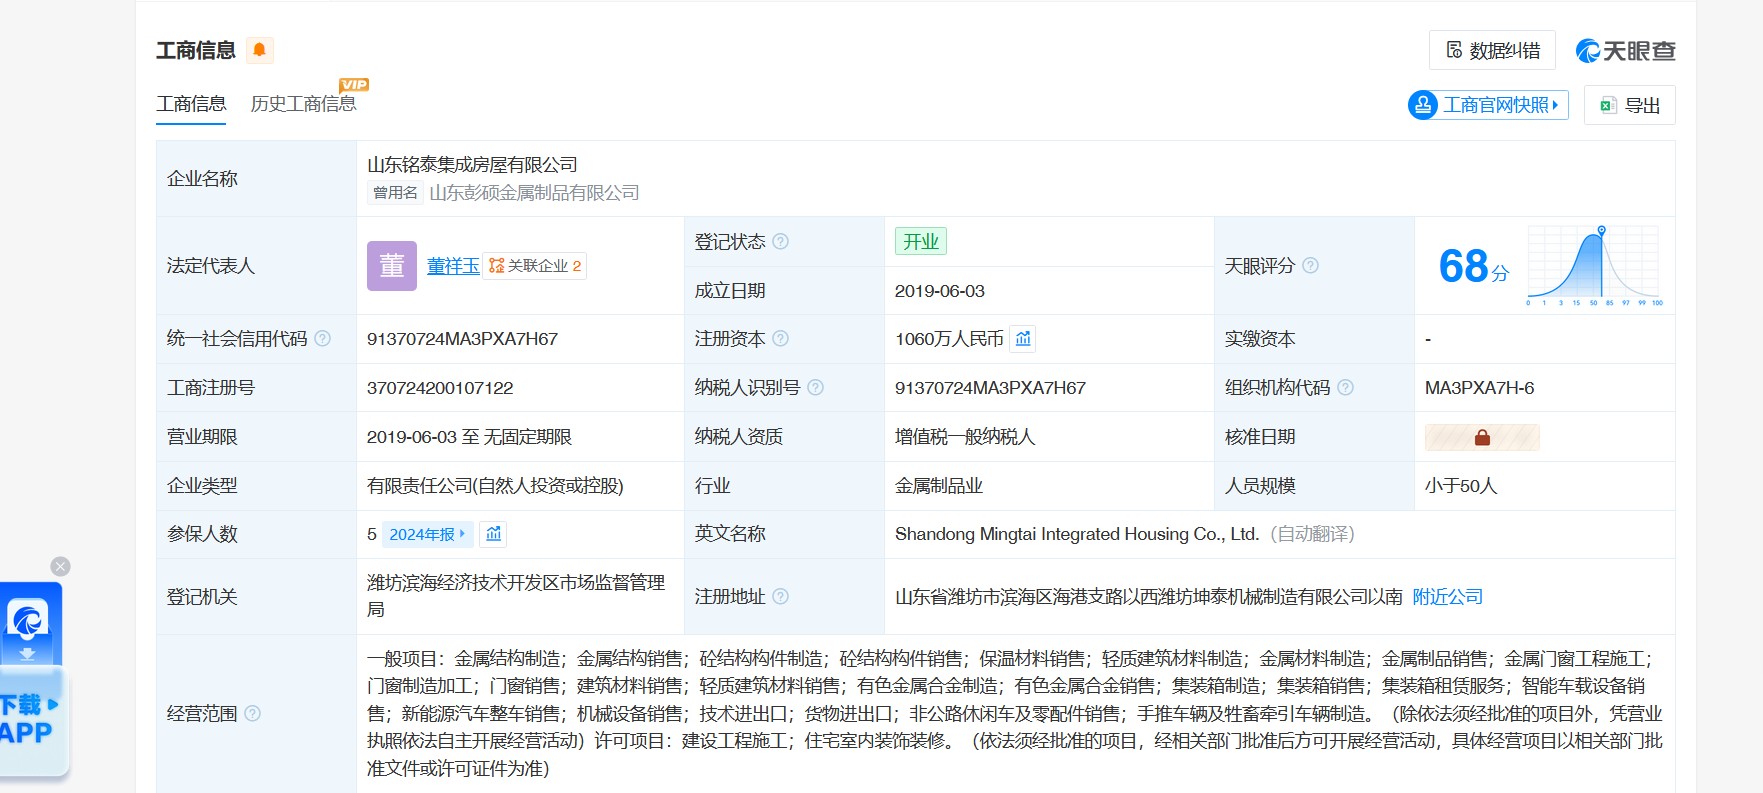Click the help icon beside 天眼评分
1763x793 pixels.
[1310, 266]
